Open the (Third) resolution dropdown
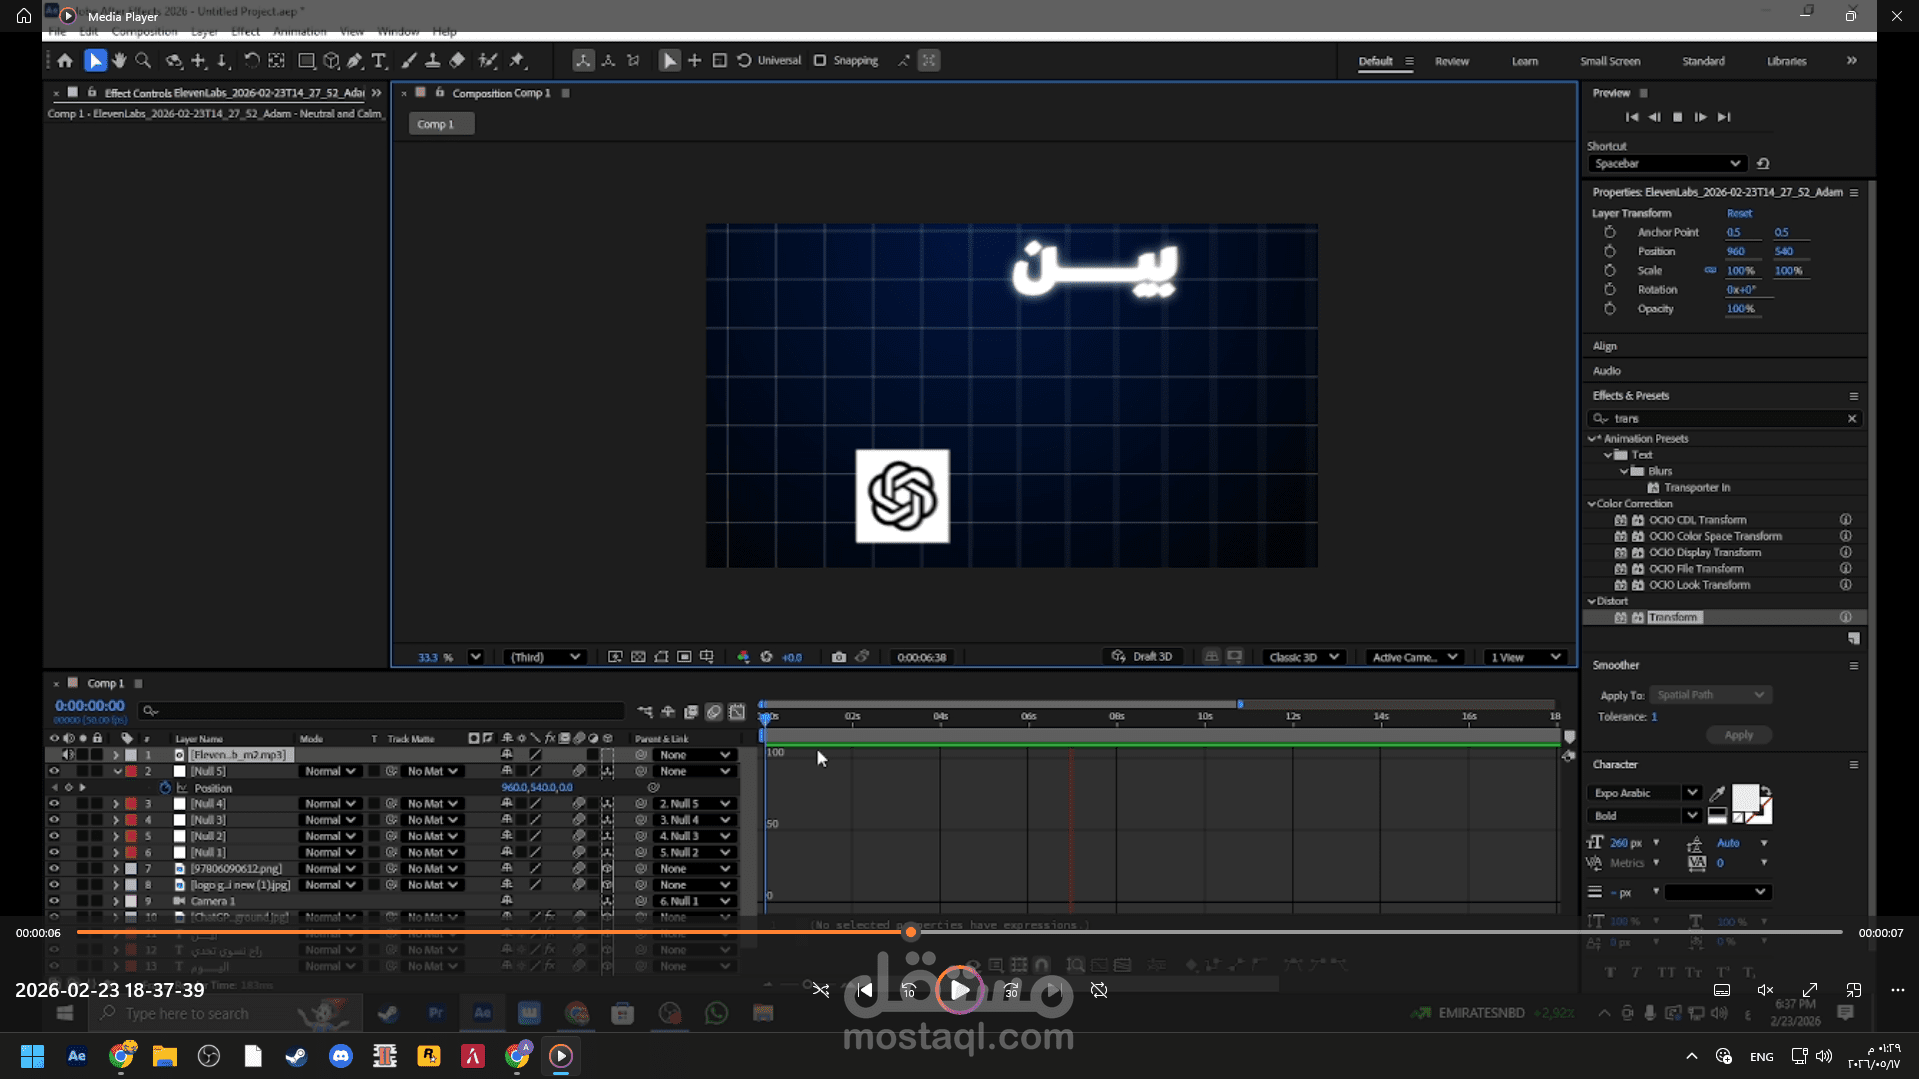Viewport: 1919px width, 1079px height. [x=545, y=657]
